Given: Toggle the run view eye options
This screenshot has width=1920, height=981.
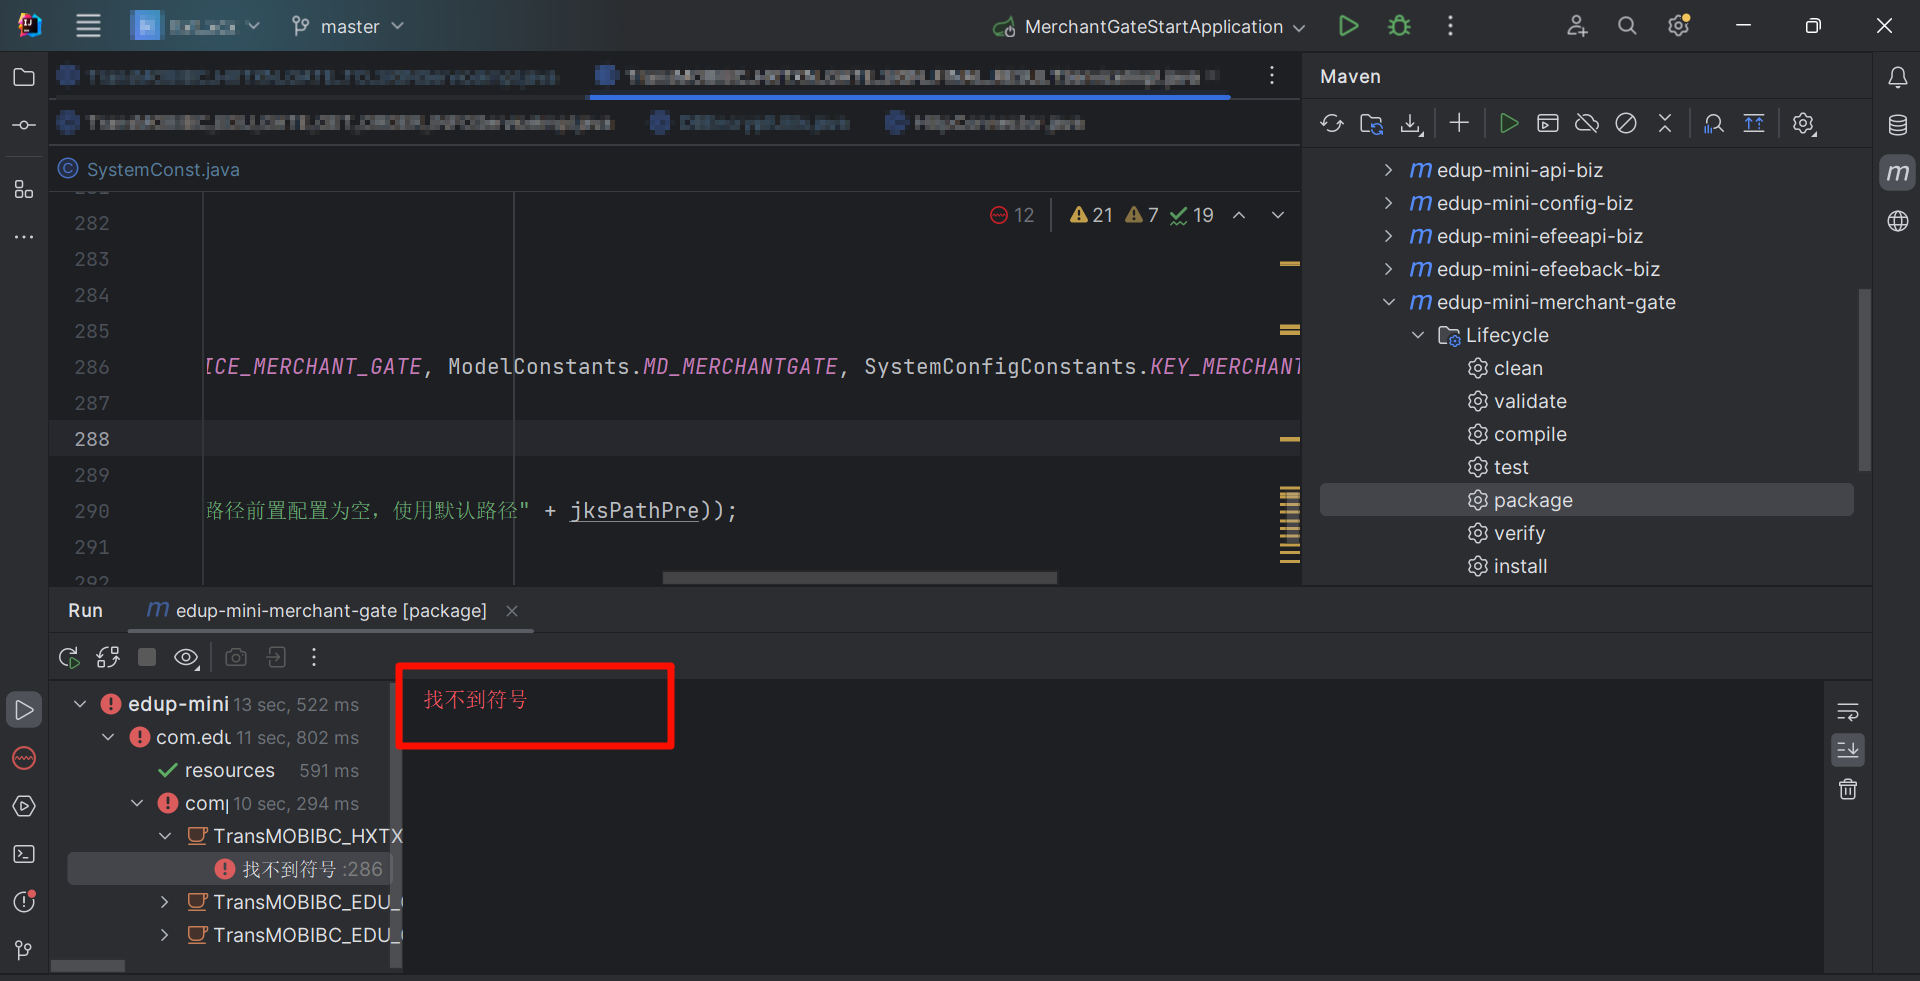Looking at the screenshot, I should pos(186,657).
